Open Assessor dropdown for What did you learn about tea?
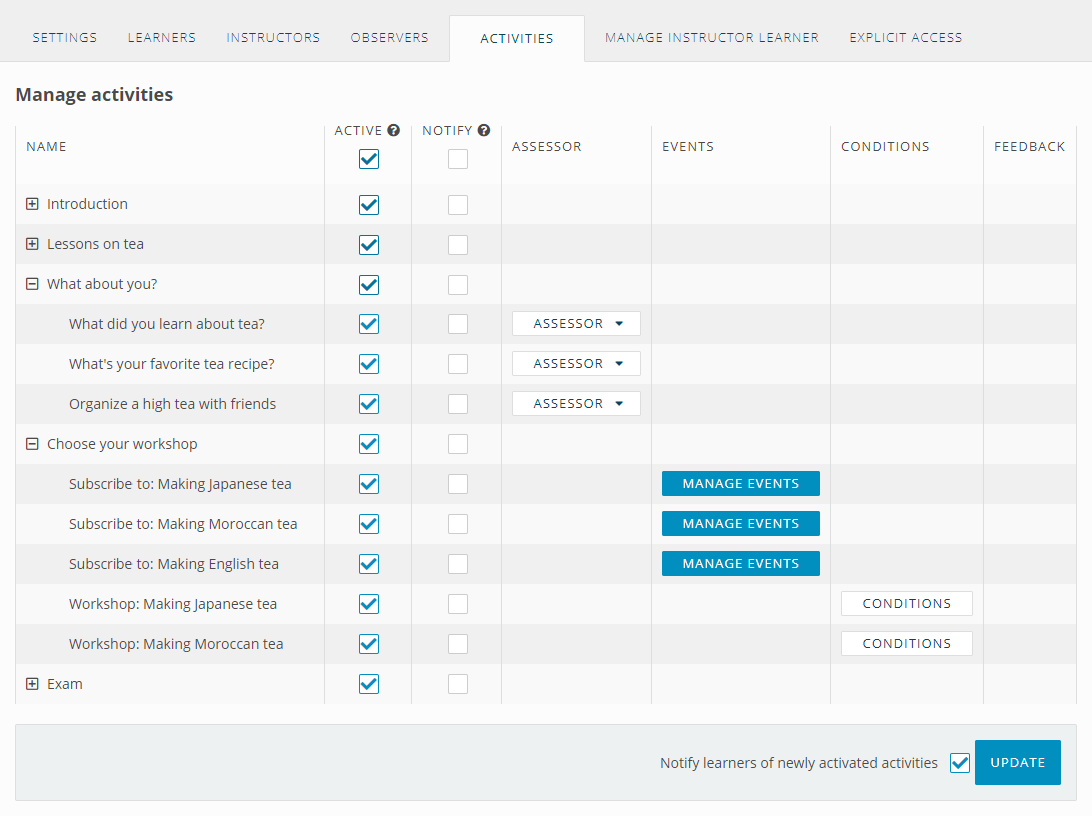This screenshot has width=1092, height=816. click(576, 324)
